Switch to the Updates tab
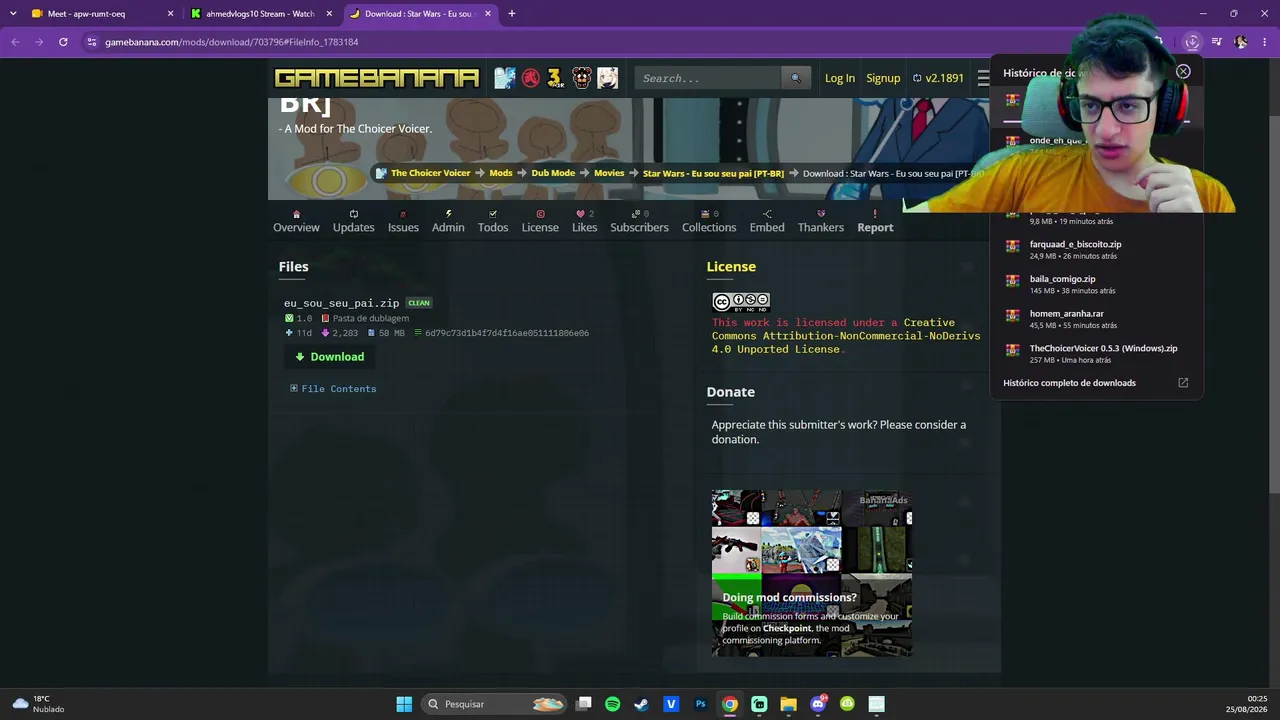Image resolution: width=1280 pixels, height=720 pixels. click(353, 221)
